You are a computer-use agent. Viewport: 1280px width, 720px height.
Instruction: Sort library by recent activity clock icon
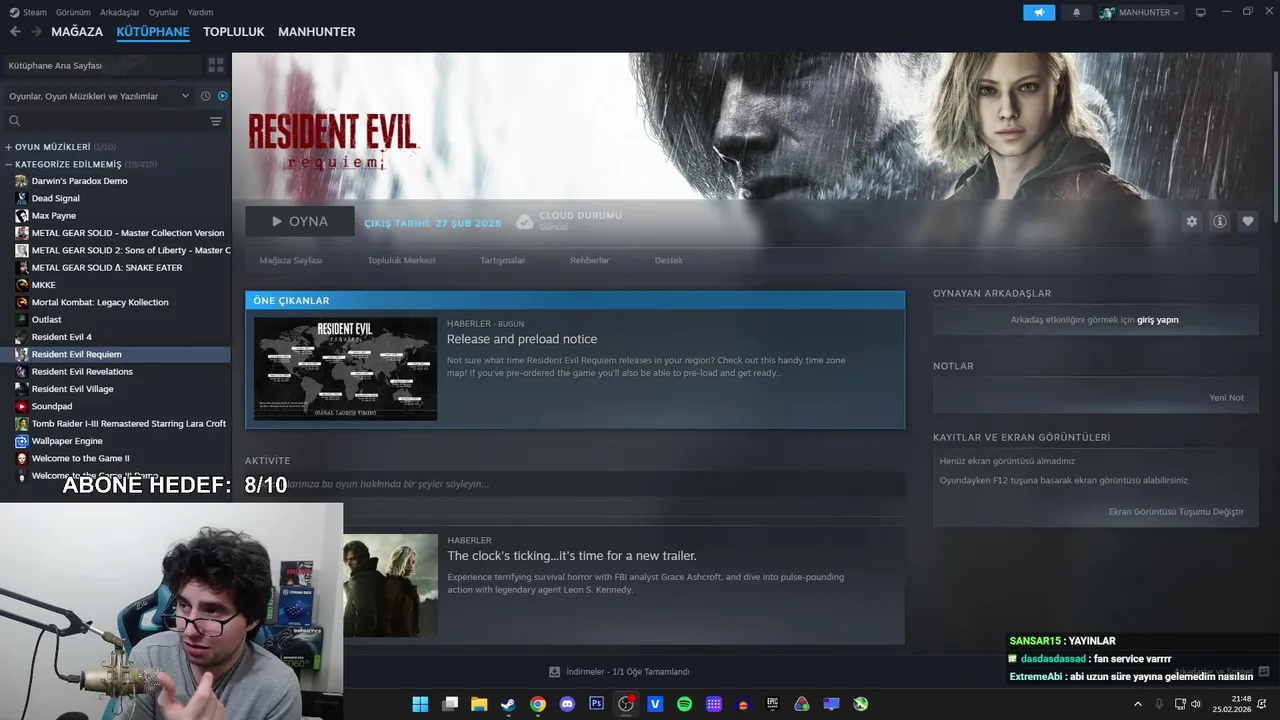click(x=205, y=96)
